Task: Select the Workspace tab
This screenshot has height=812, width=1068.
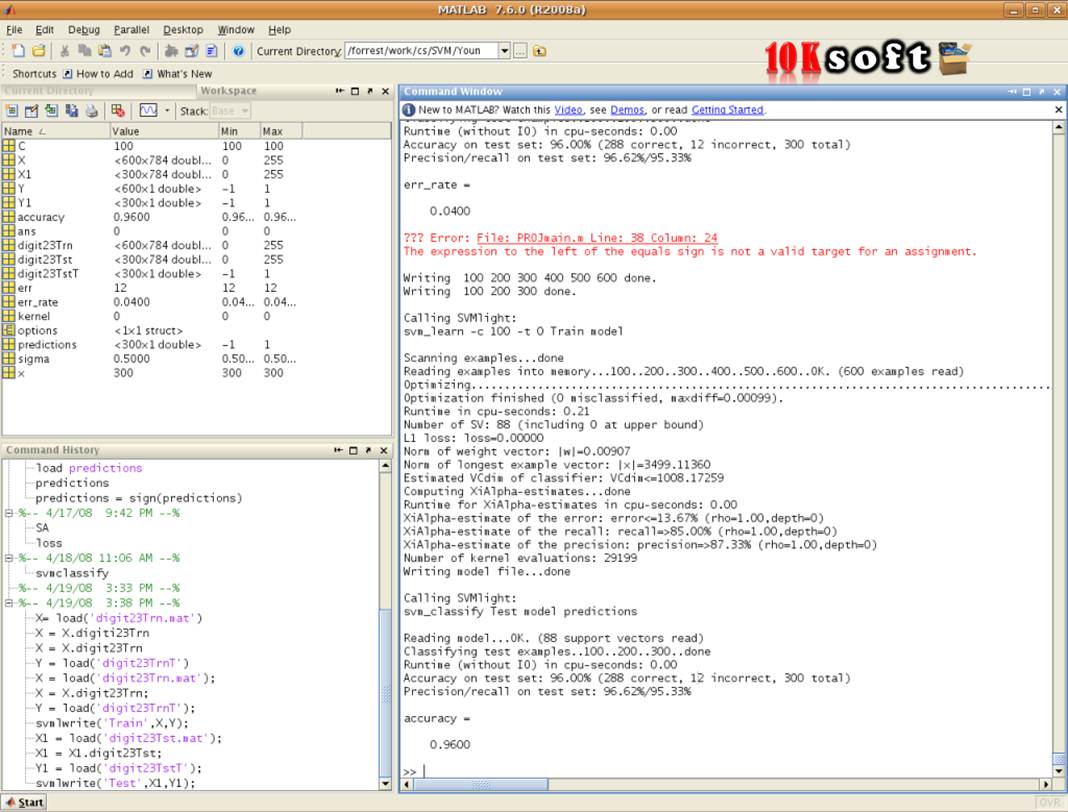Action: 229,91
